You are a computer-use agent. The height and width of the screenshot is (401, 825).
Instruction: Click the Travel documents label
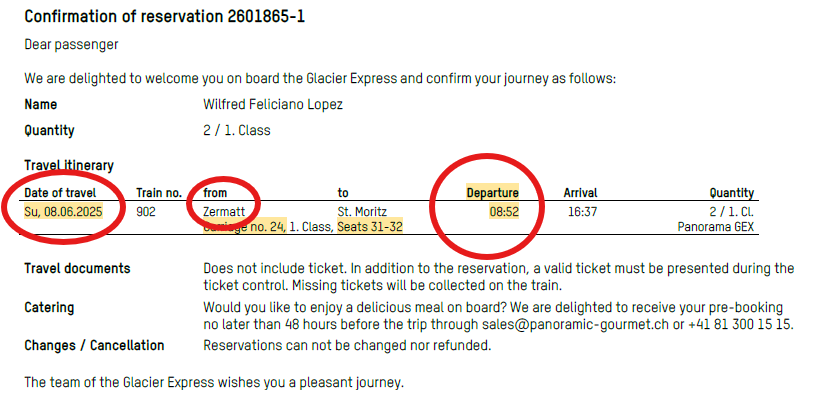(x=77, y=268)
